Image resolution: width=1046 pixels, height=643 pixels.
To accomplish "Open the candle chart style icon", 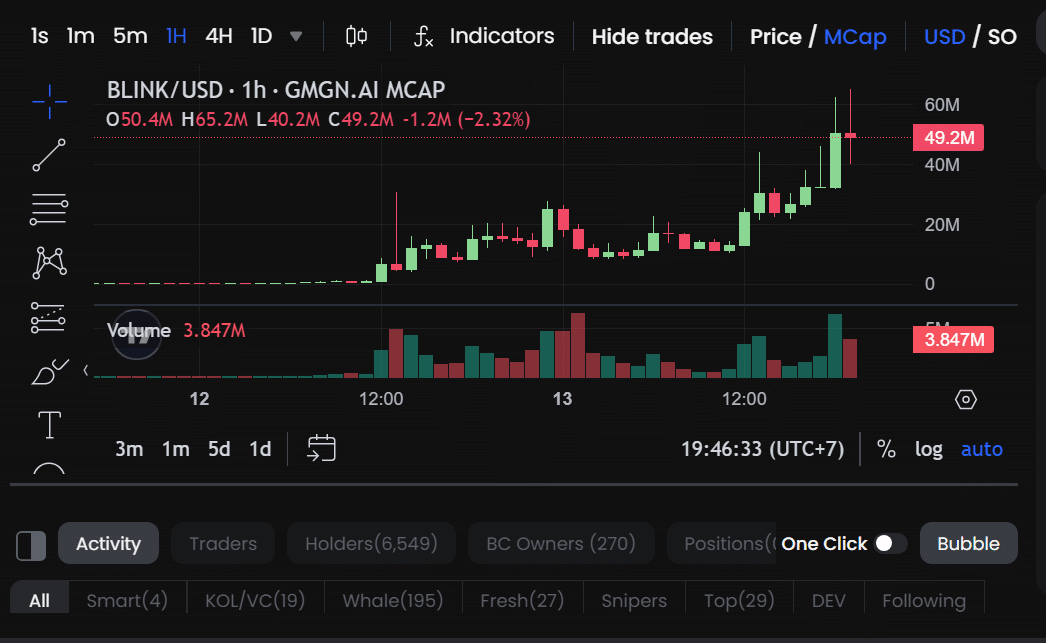I will coord(356,36).
